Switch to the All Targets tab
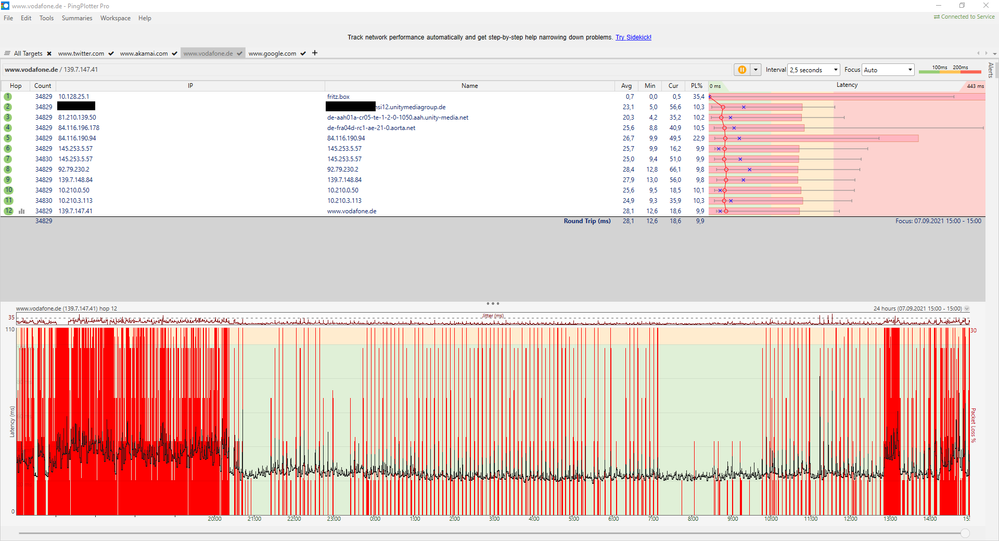This screenshot has height=541, width=999. 28,54
